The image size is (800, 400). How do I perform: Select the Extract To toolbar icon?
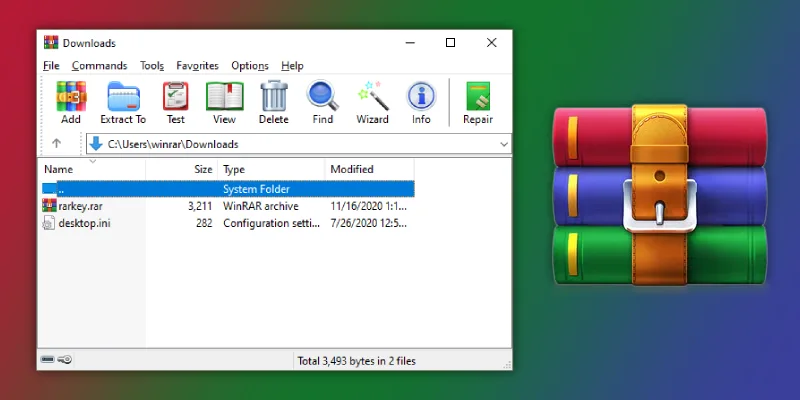tap(123, 103)
